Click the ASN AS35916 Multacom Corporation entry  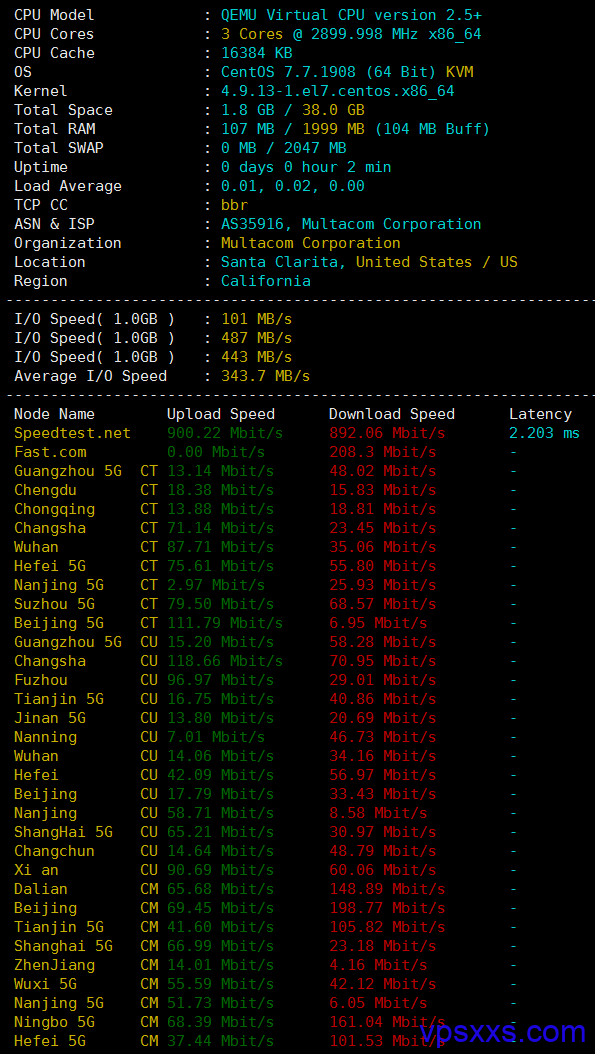351,224
